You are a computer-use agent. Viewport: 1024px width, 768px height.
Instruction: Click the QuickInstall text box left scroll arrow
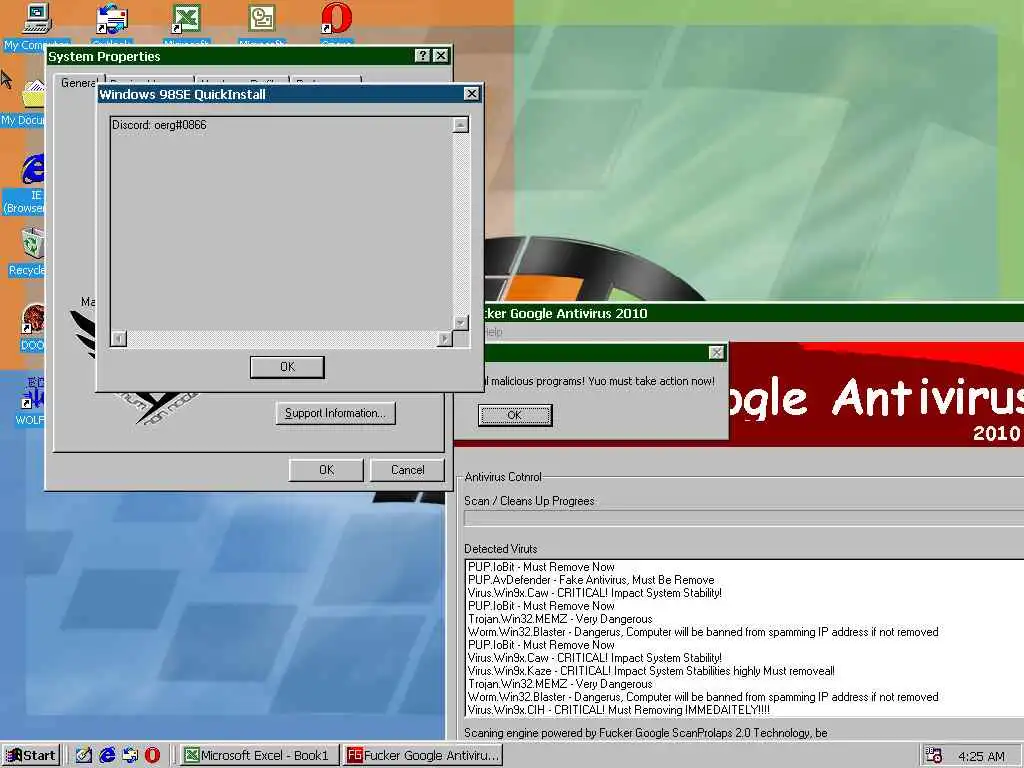pyautogui.click(x=119, y=338)
